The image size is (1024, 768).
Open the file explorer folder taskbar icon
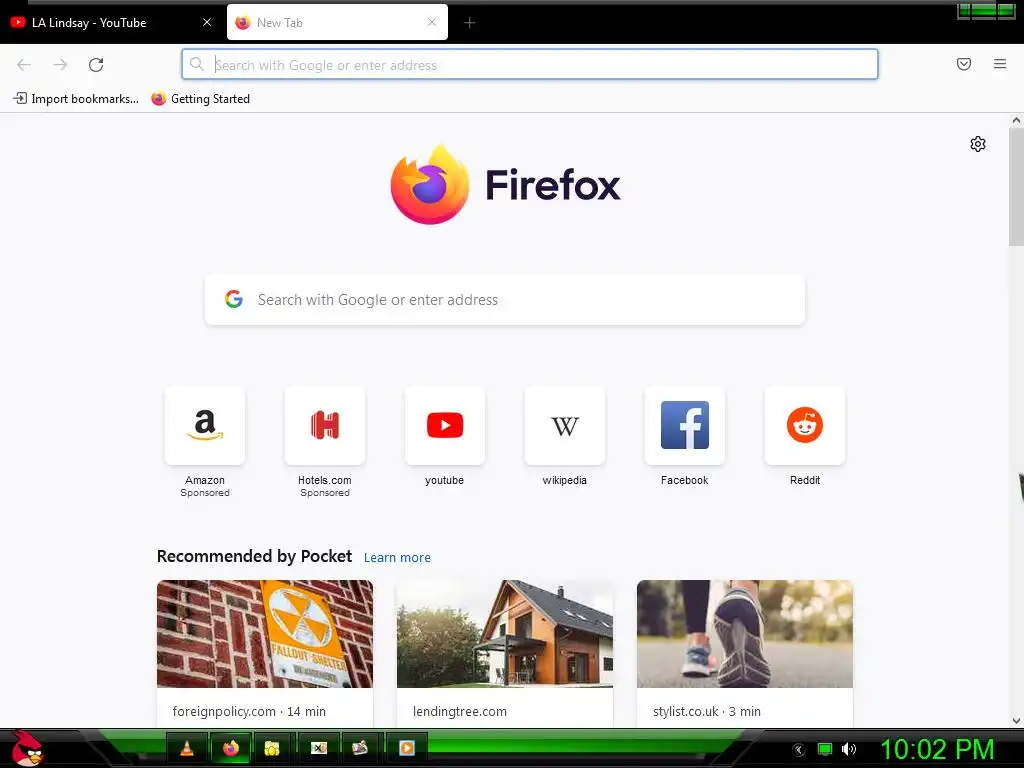pos(272,748)
